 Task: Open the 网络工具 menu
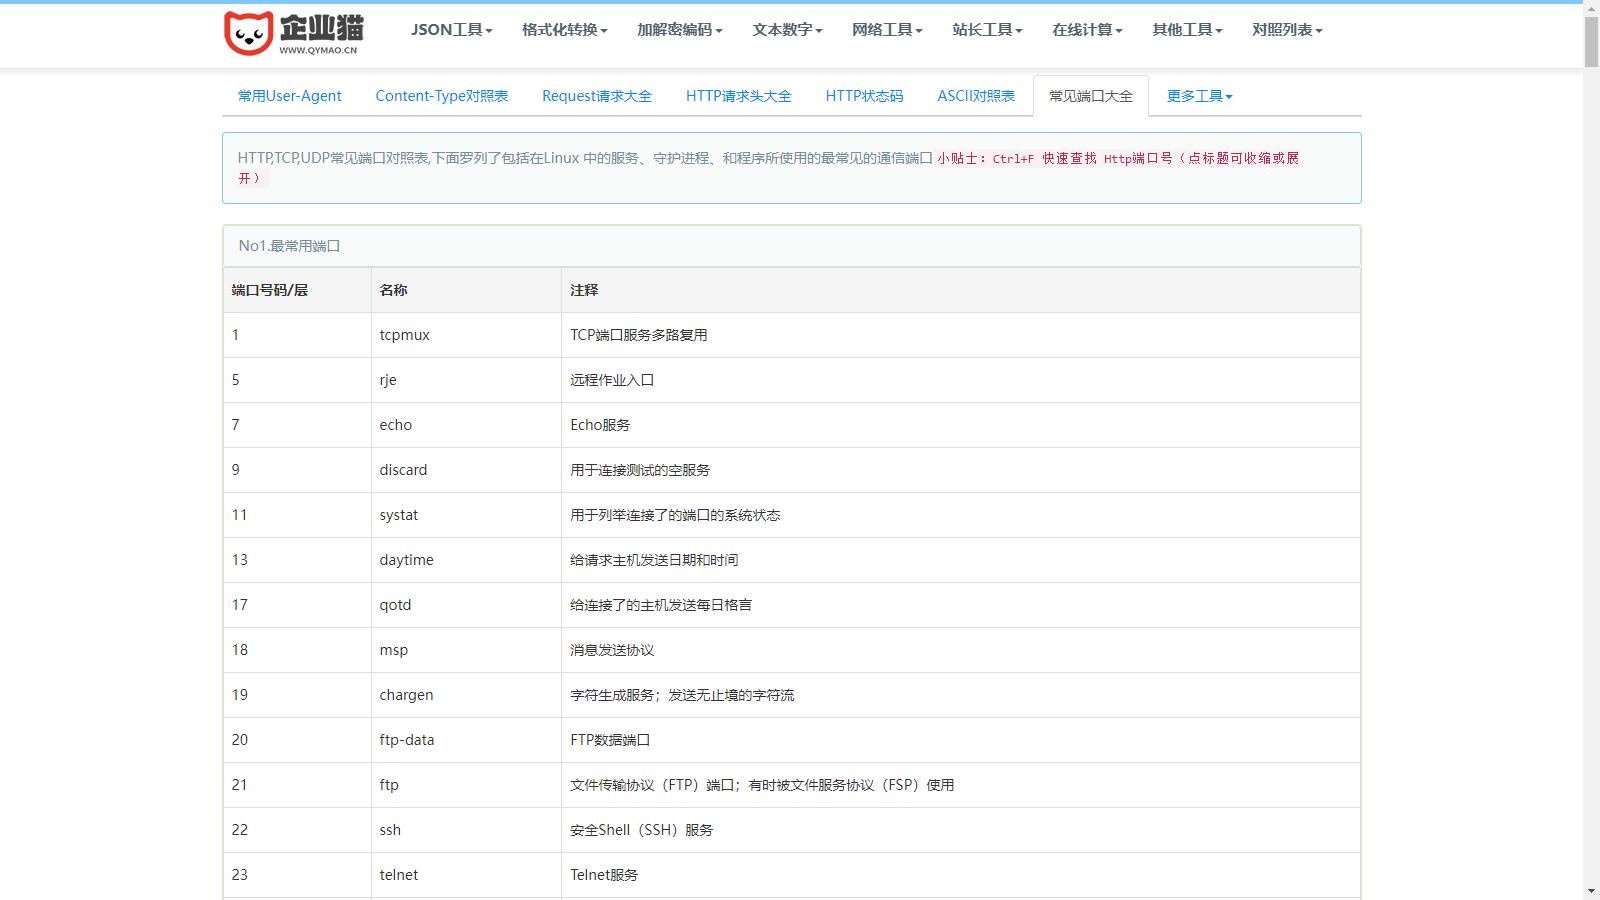(x=887, y=30)
